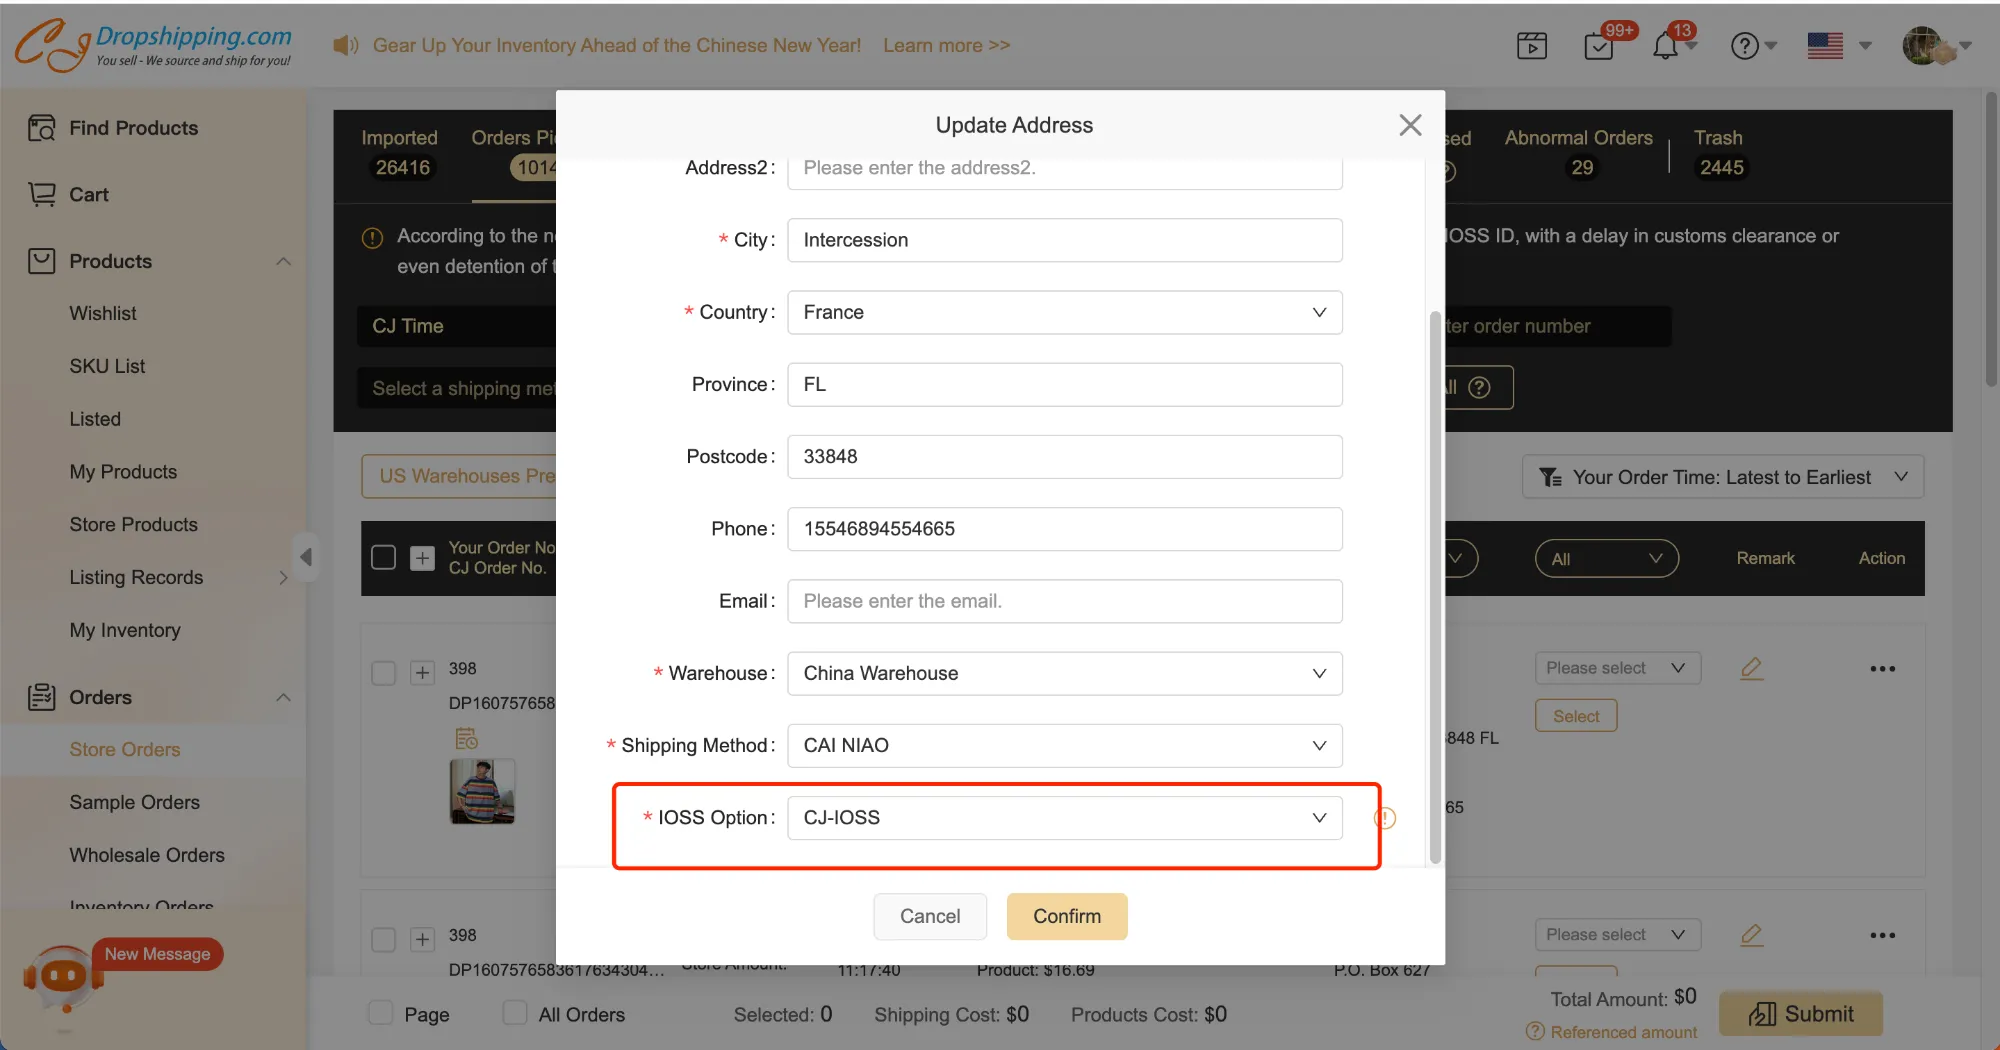Screen dimensions: 2000x1050
Task: Click the Confirm button
Action: (1066, 916)
